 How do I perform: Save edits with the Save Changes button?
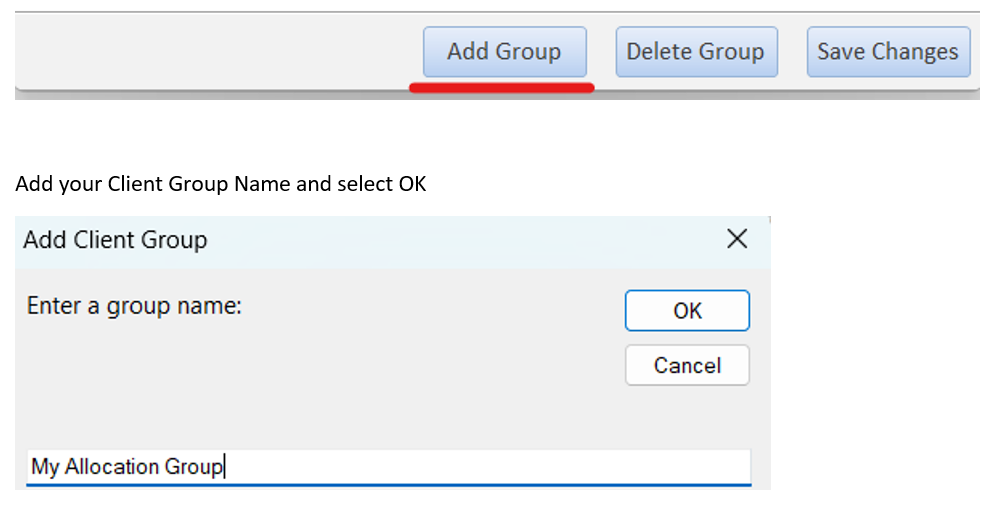888,52
